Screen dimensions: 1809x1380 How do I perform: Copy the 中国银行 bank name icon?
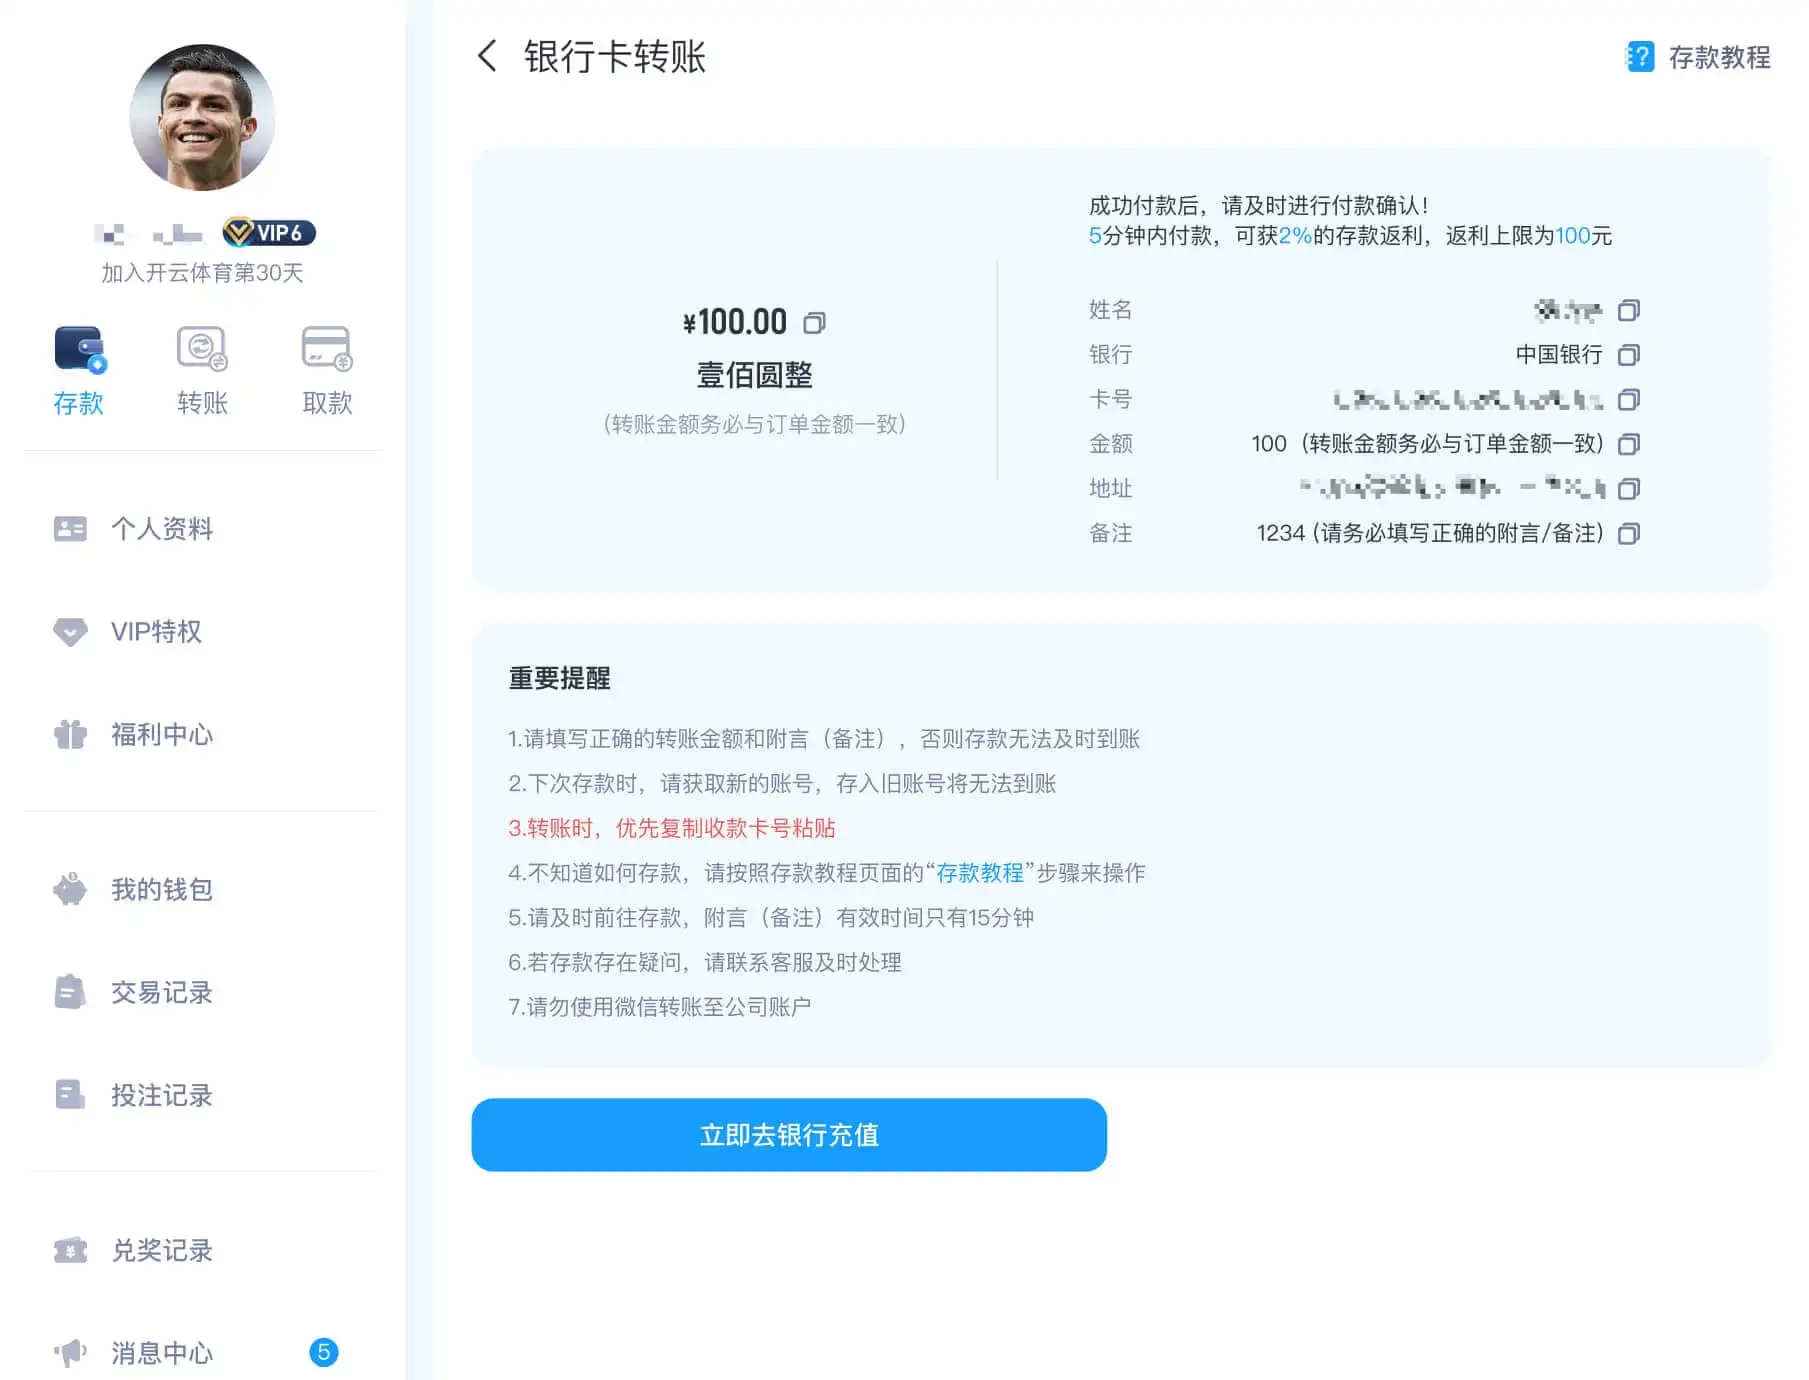(x=1629, y=355)
